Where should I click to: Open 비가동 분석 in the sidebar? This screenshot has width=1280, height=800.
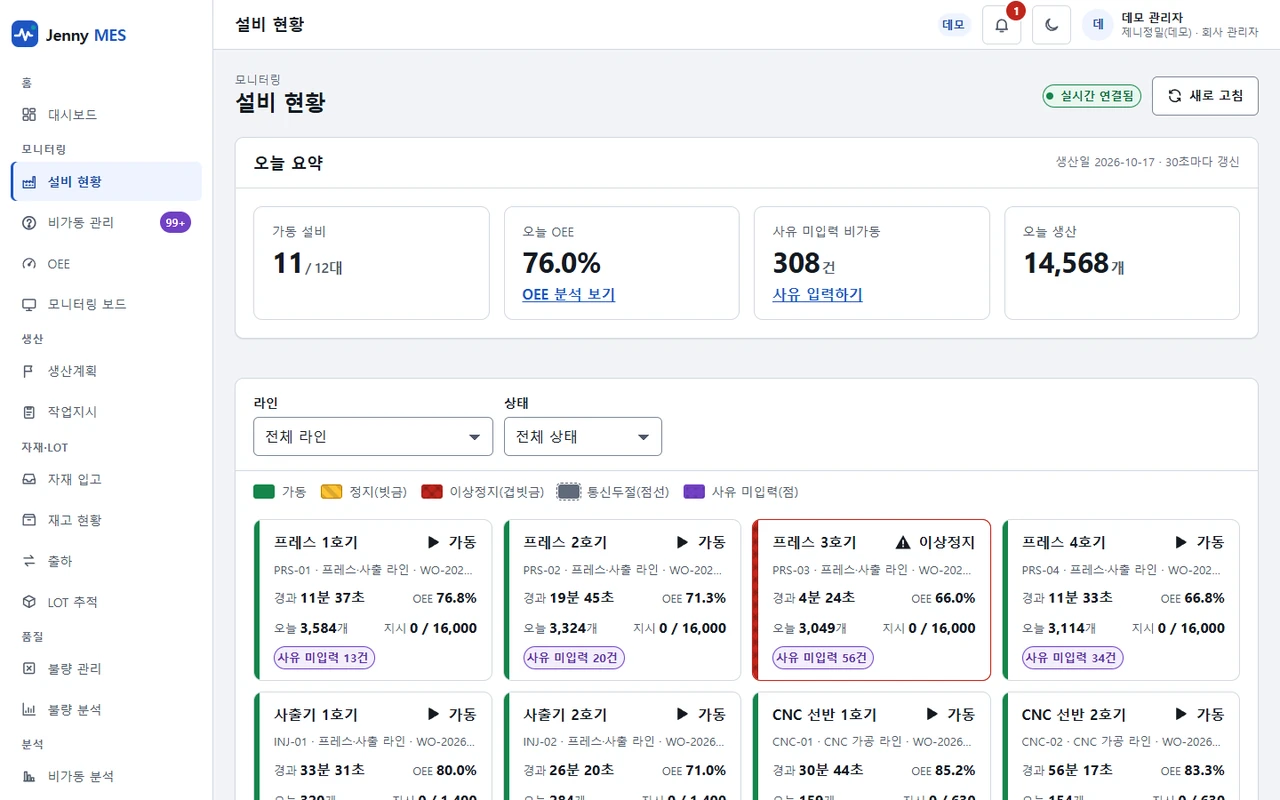click(x=106, y=776)
